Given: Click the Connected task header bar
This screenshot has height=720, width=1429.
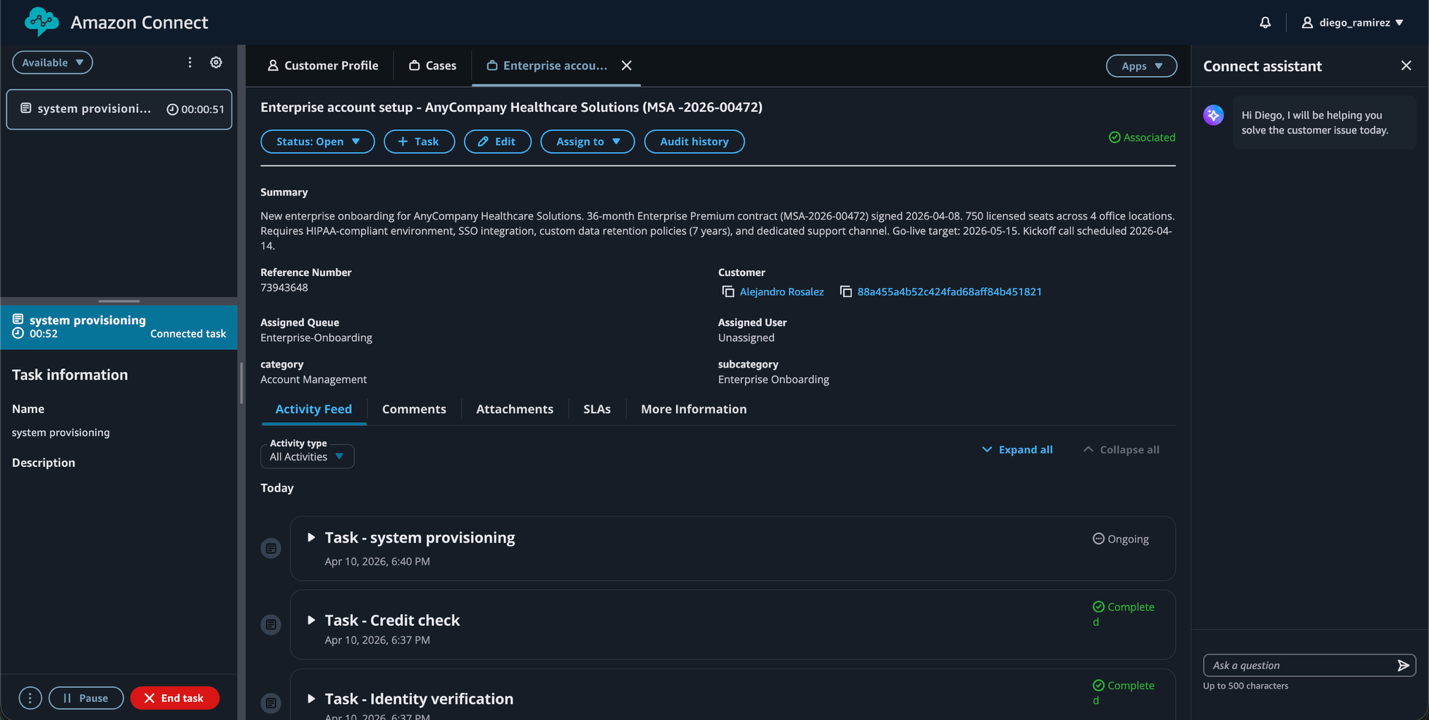Looking at the screenshot, I should (x=119, y=327).
